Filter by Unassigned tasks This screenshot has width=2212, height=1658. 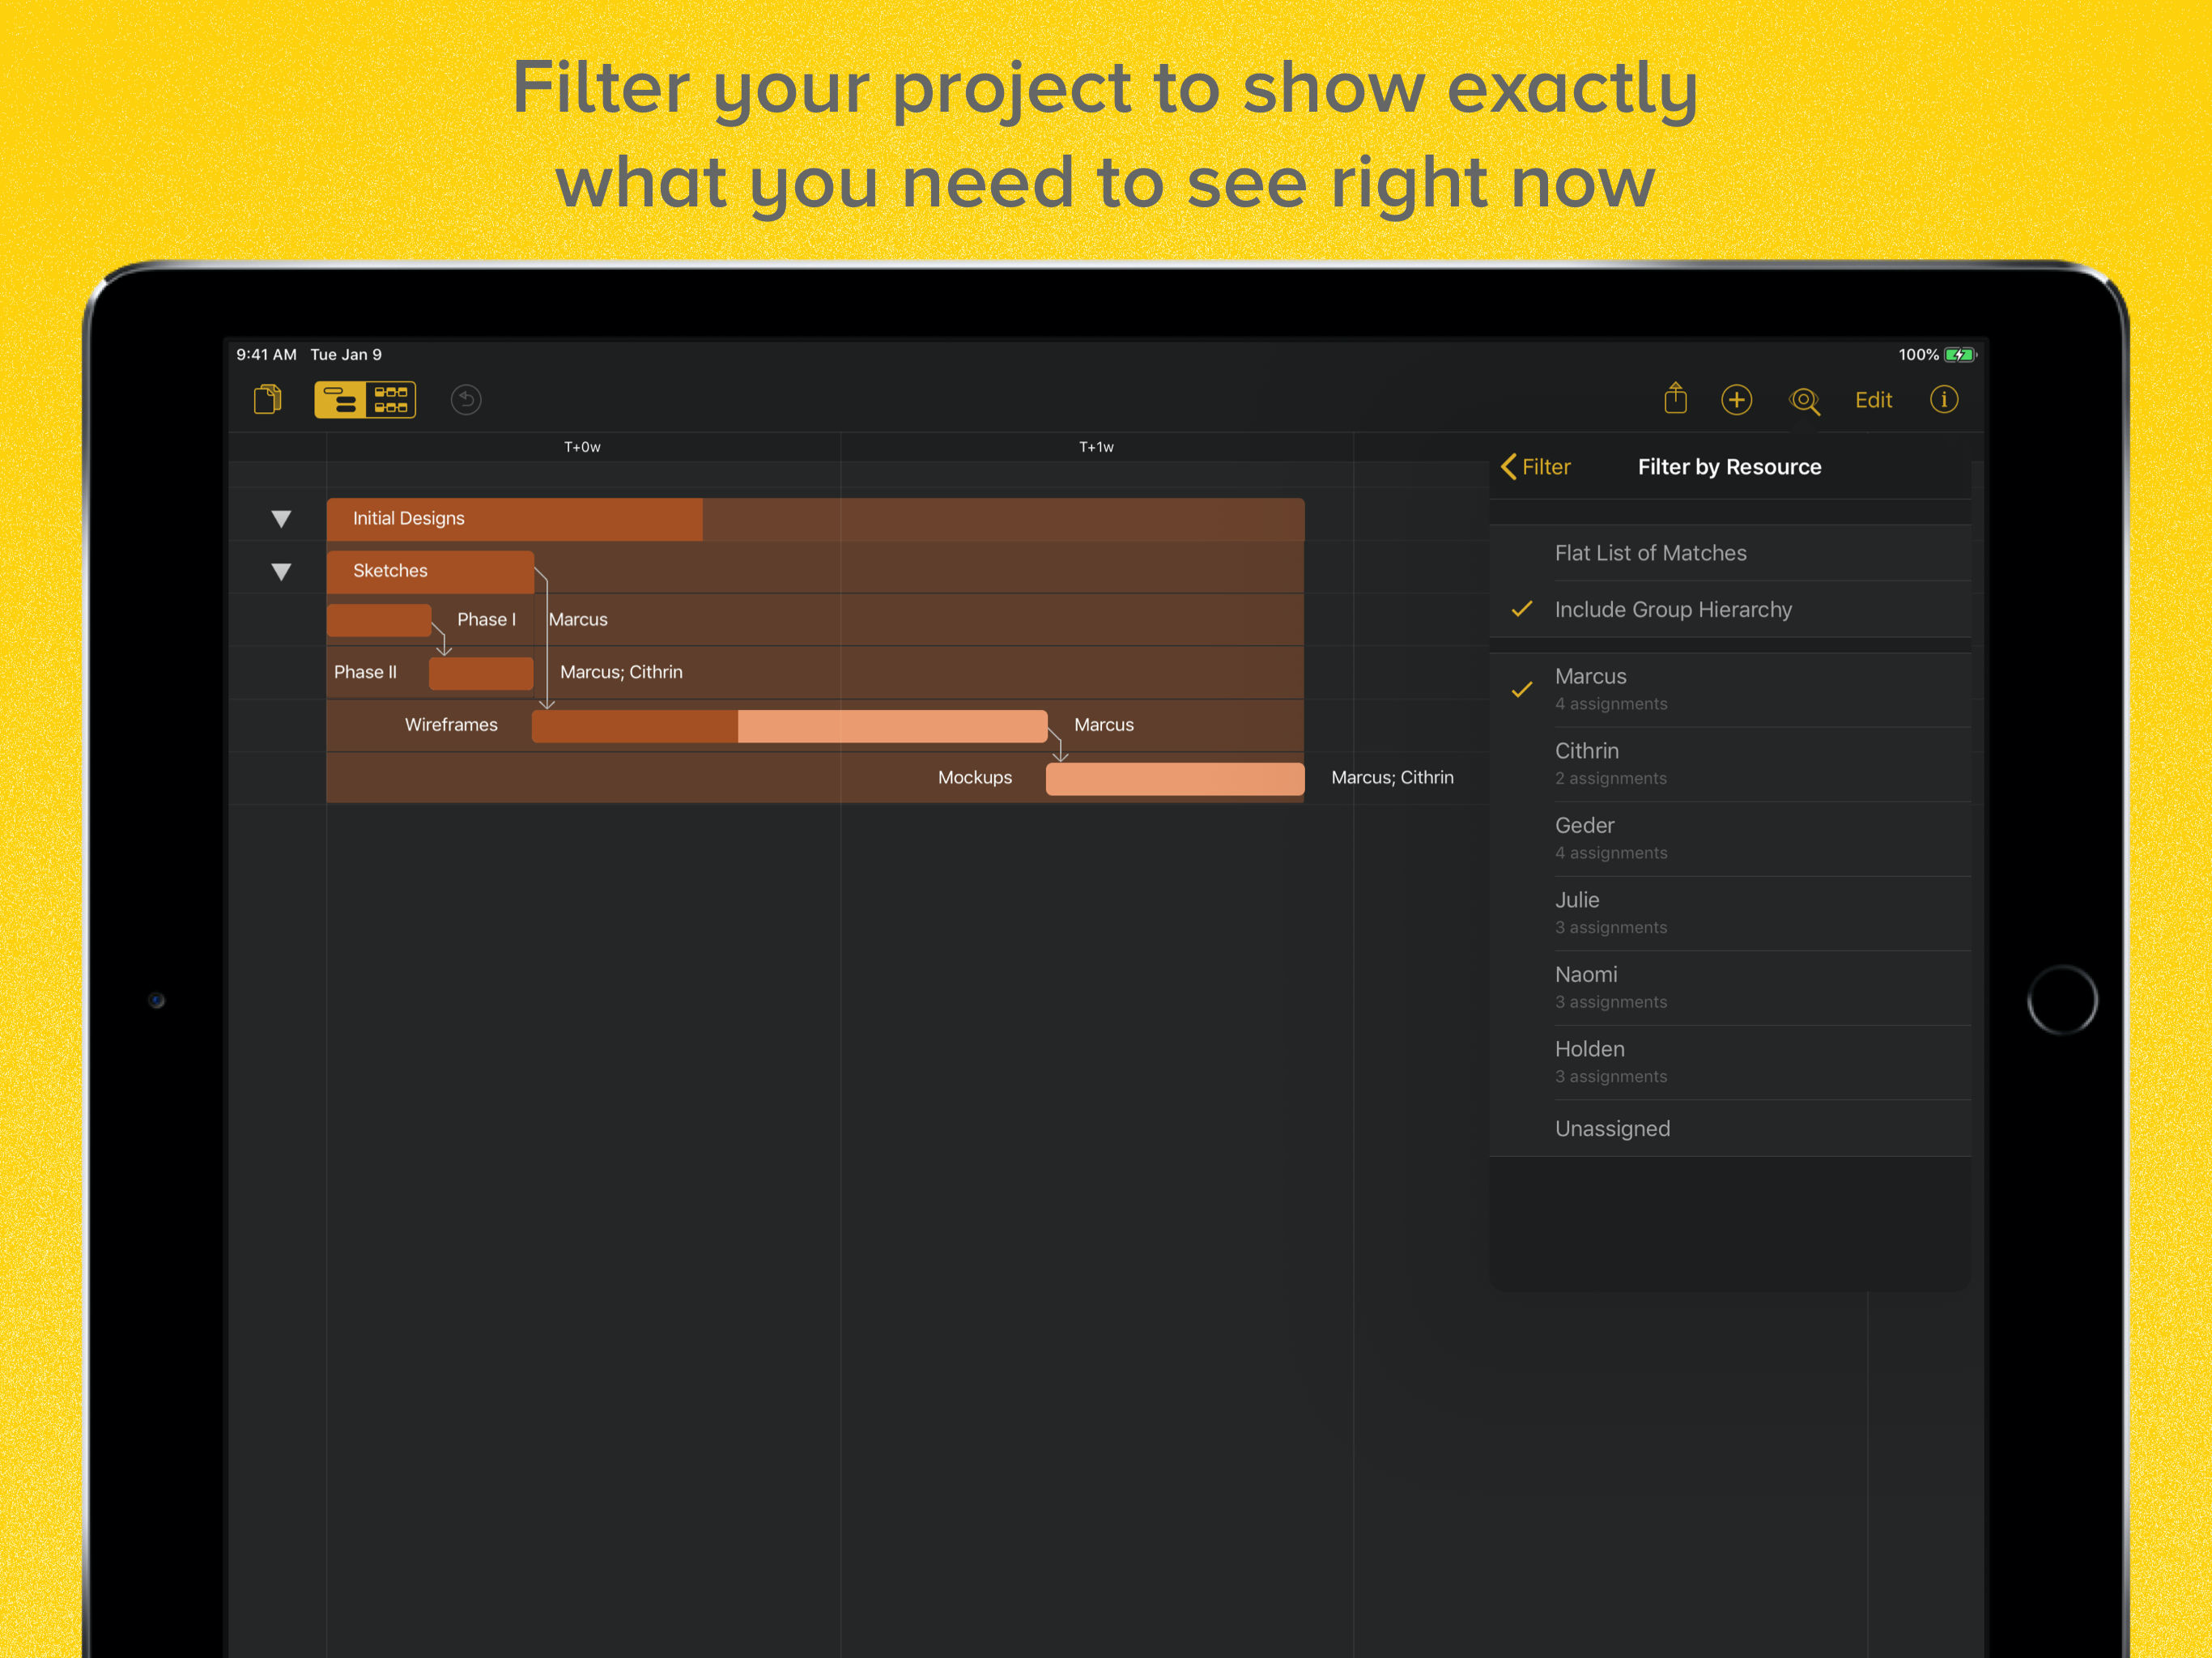click(1730, 1128)
